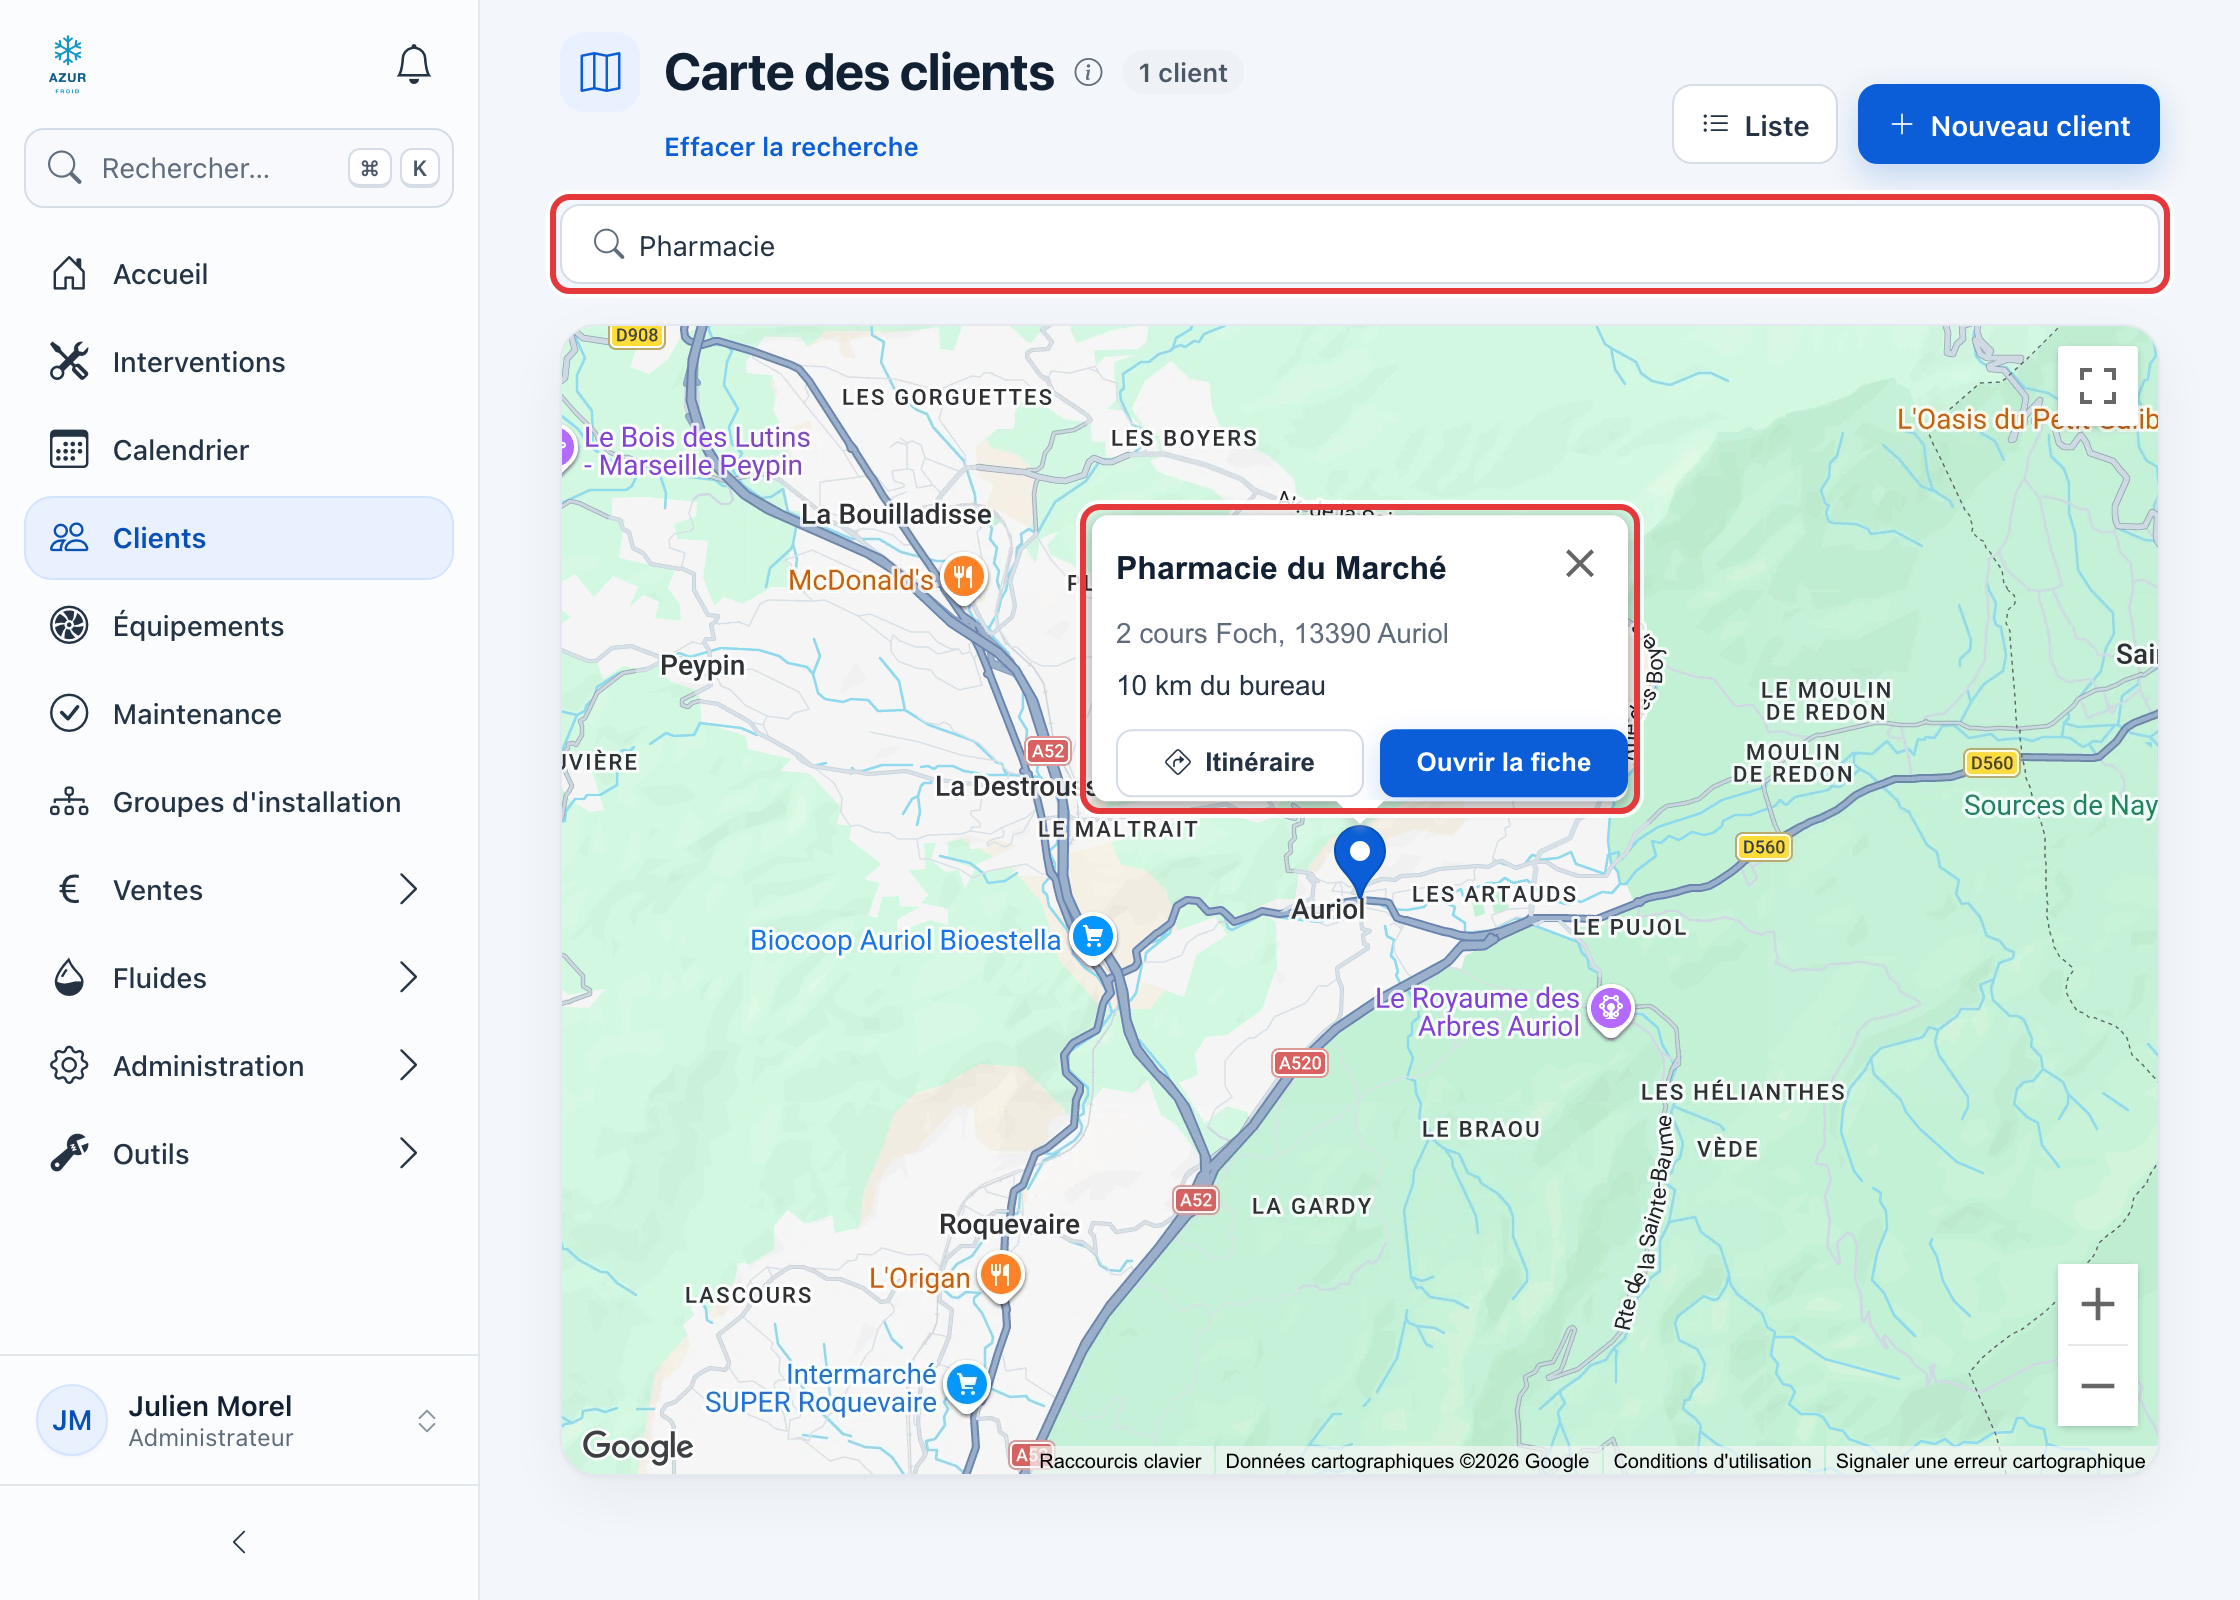The height and width of the screenshot is (1600, 2240).
Task: Select the blue client pin at Auriol
Action: 1360,860
